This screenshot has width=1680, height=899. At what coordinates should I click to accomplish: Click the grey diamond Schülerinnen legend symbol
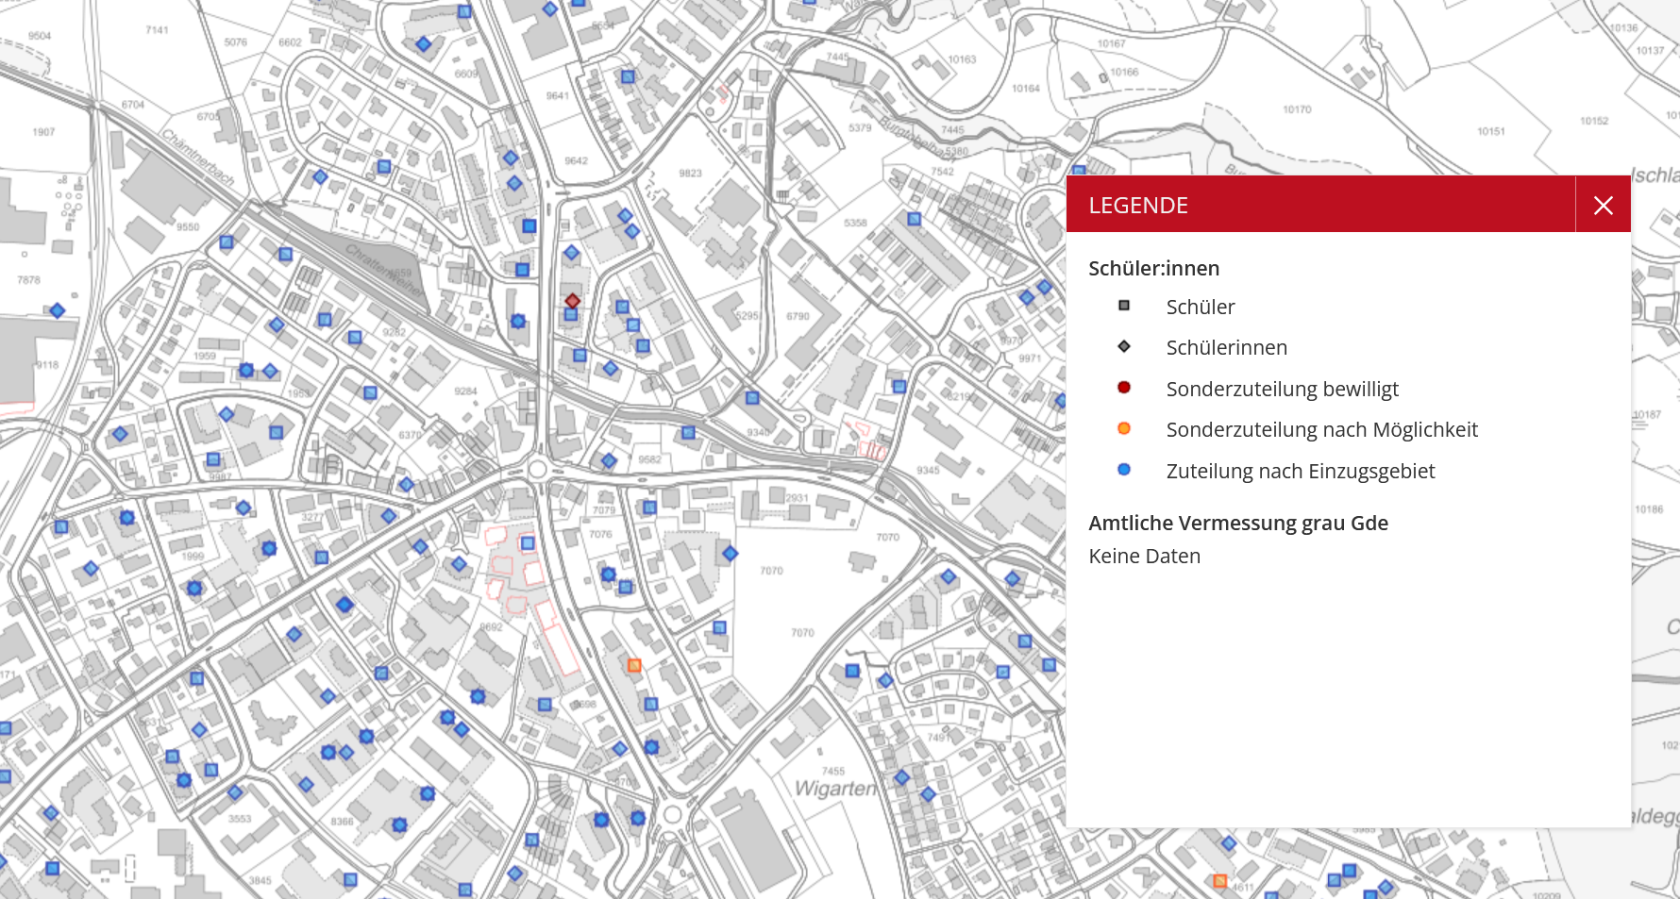click(x=1124, y=347)
